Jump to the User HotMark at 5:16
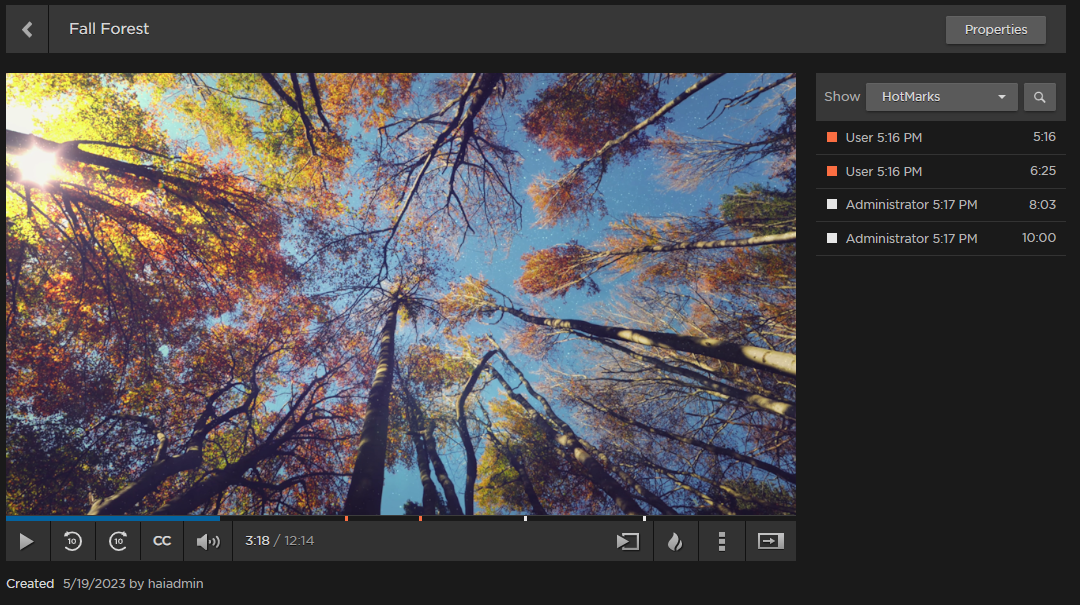The image size is (1080, 605). (940, 137)
